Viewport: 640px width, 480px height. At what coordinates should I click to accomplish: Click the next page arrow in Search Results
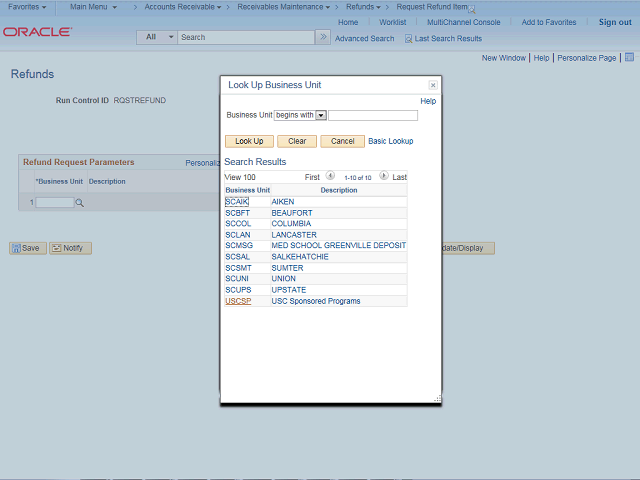[384, 176]
